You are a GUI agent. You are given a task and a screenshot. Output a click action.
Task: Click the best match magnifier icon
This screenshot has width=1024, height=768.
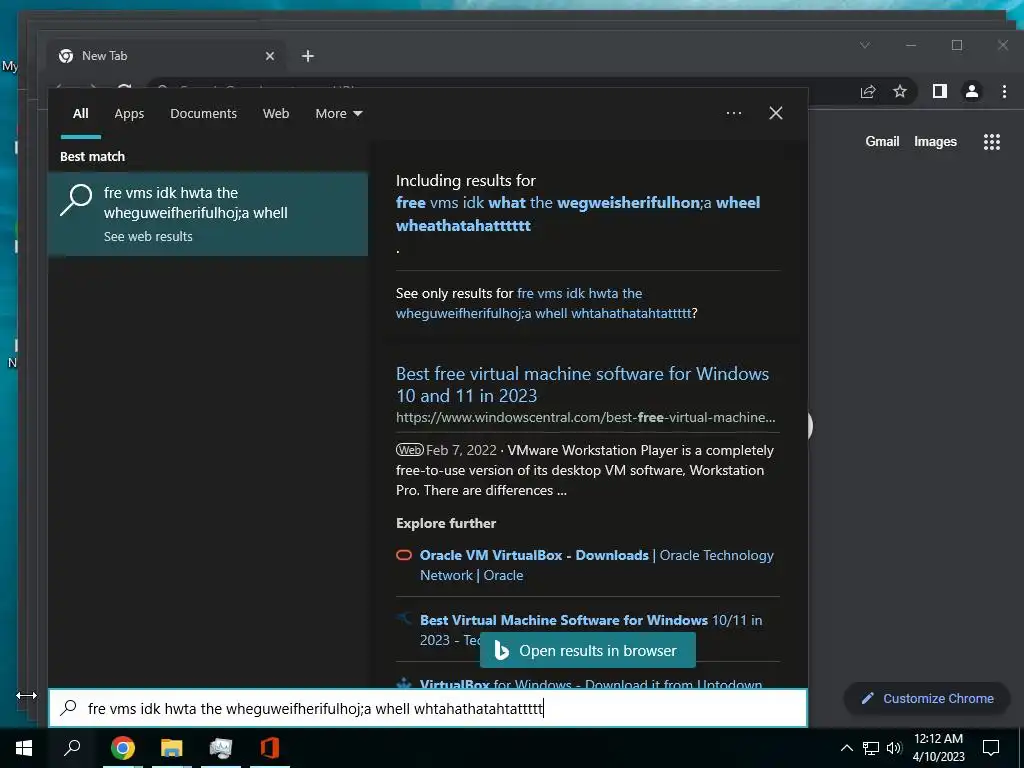76,200
